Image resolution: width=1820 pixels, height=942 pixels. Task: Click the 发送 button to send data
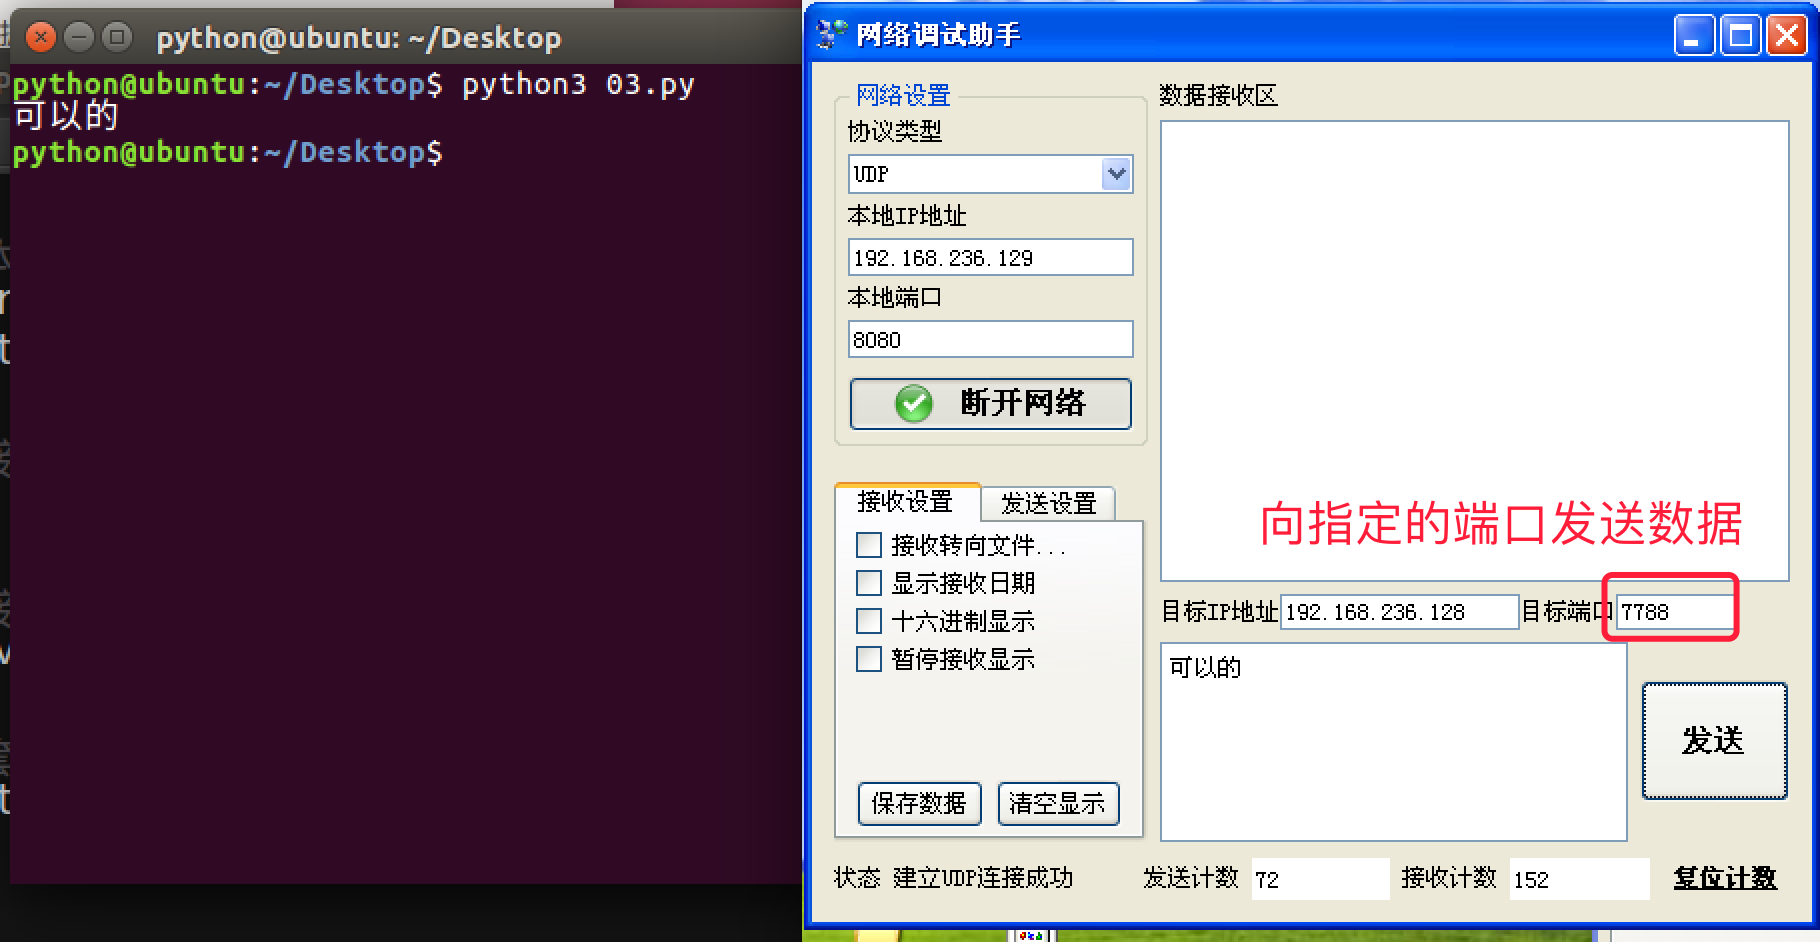tap(1714, 741)
